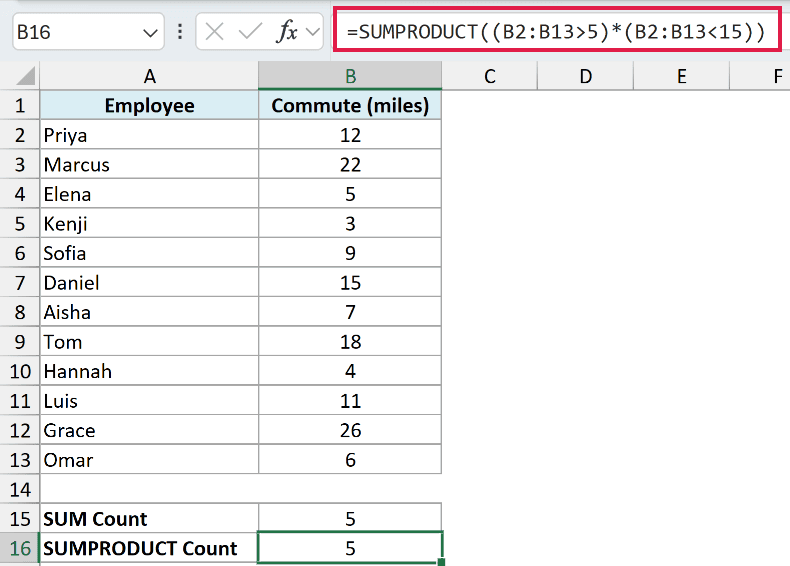Select the cell containing Daniel
The image size is (790, 566).
click(x=149, y=282)
